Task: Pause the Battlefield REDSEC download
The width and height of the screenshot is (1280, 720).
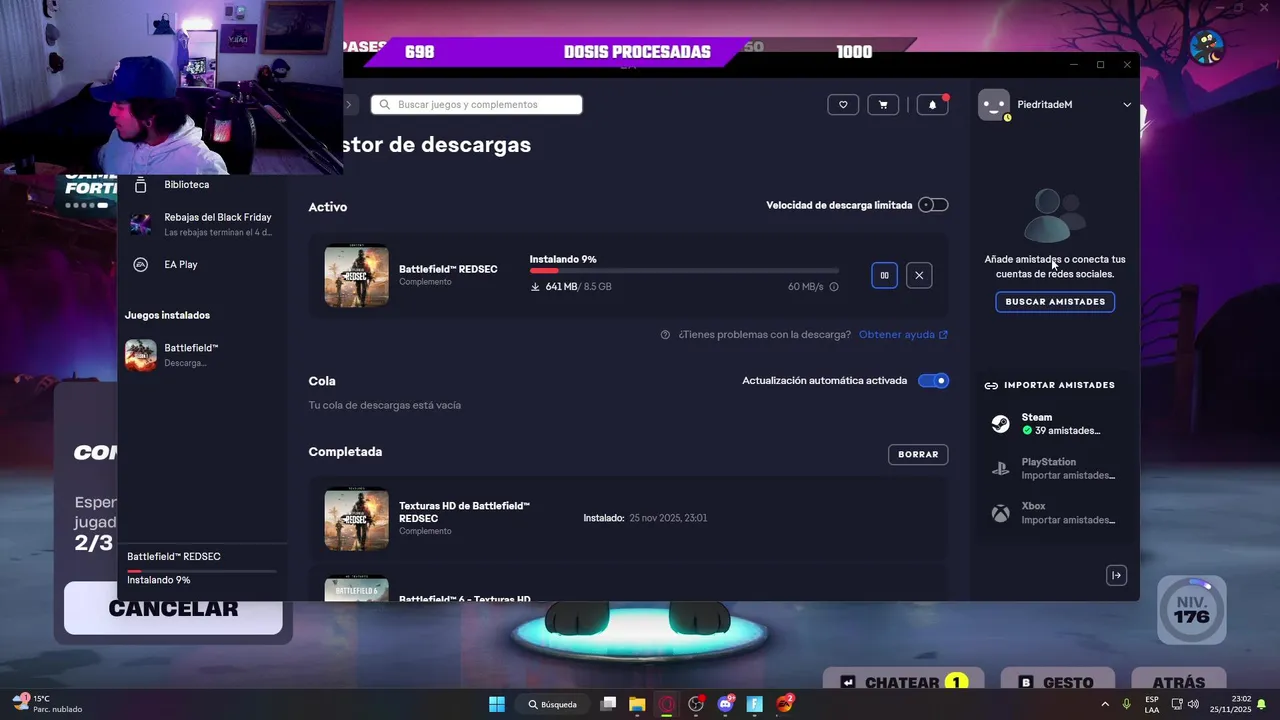Action: 884,275
